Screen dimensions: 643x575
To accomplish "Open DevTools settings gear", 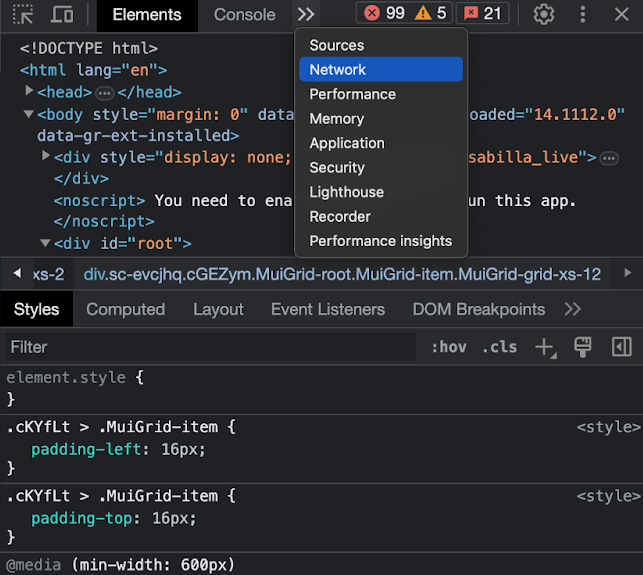I will click(x=544, y=14).
